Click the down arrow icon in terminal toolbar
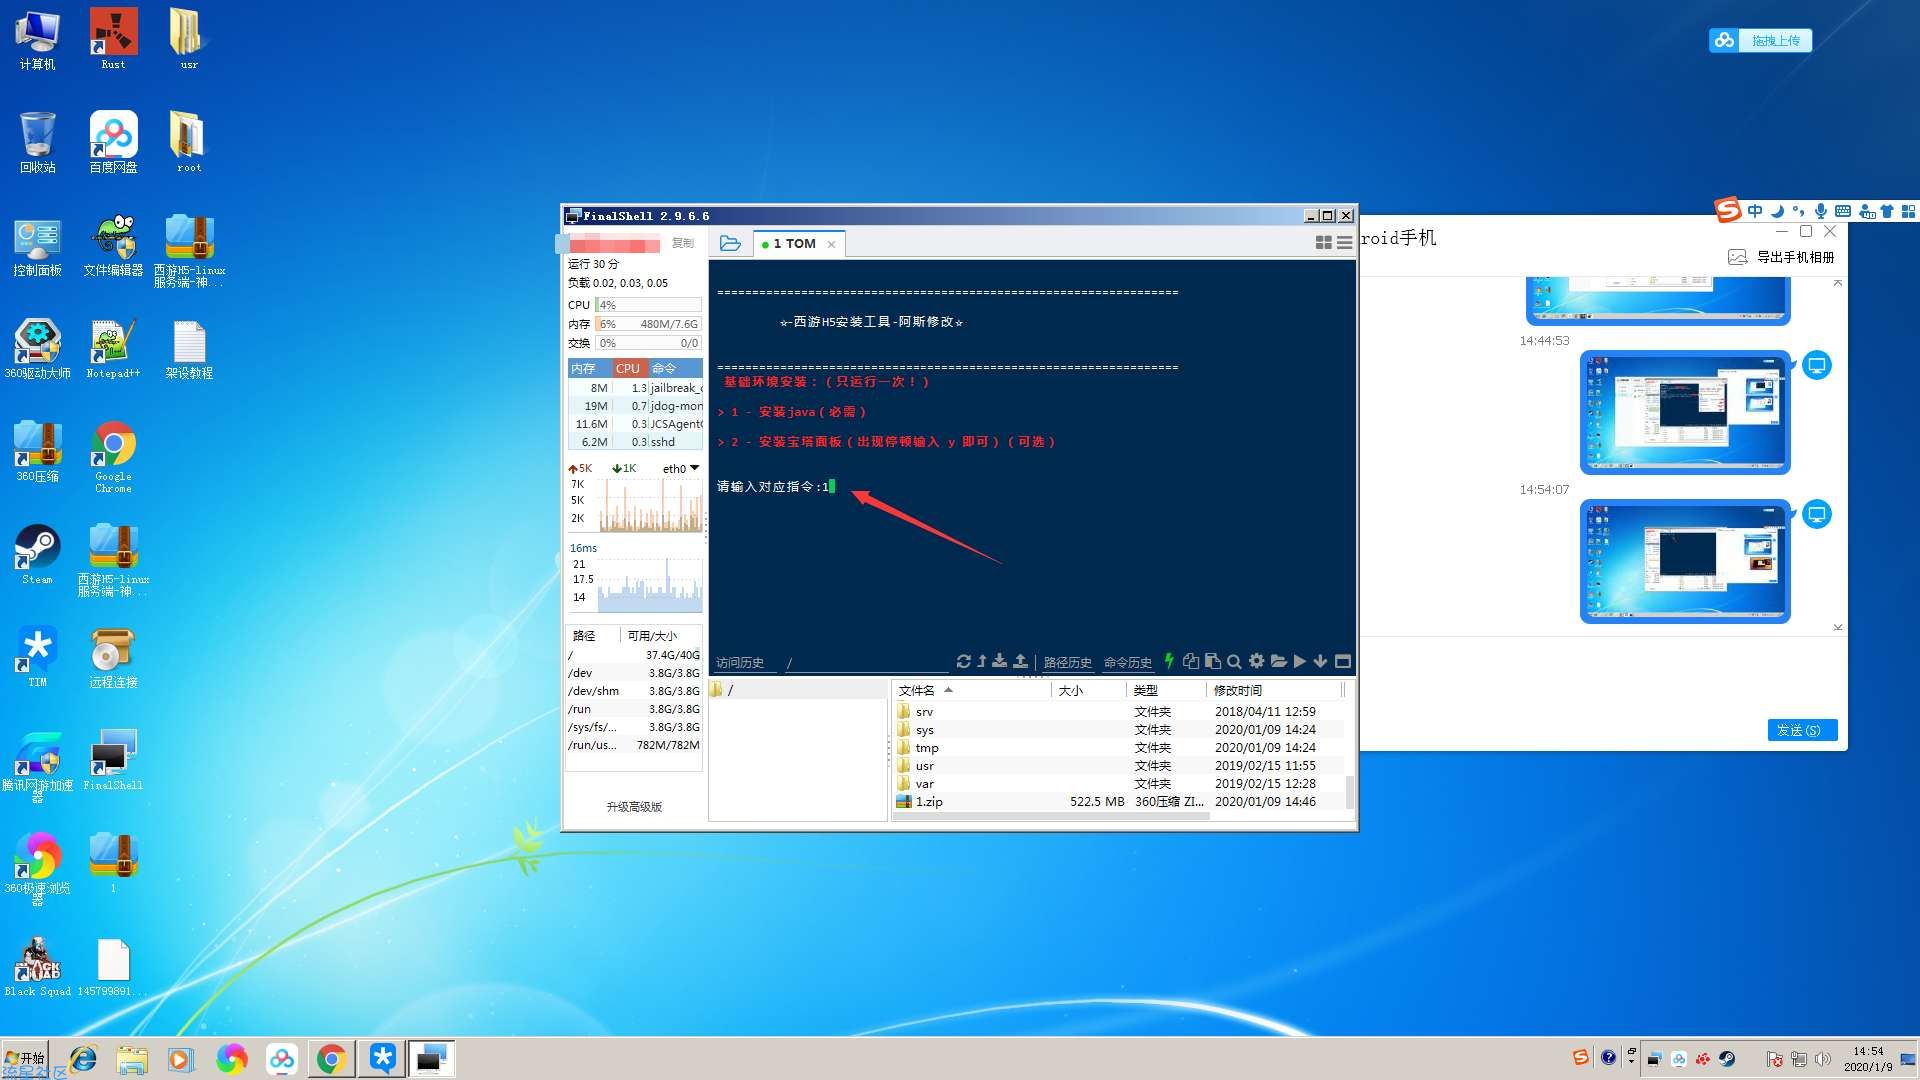This screenshot has height=1080, width=1920. (1321, 661)
